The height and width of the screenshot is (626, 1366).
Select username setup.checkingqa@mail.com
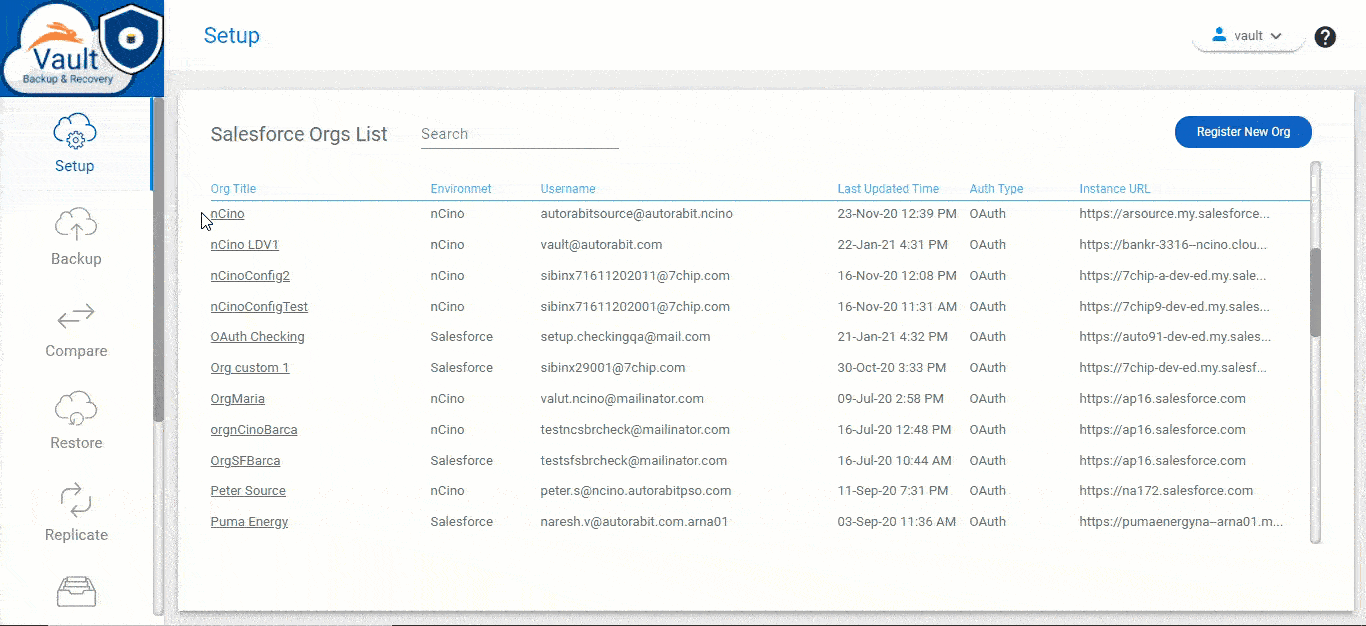coord(625,337)
